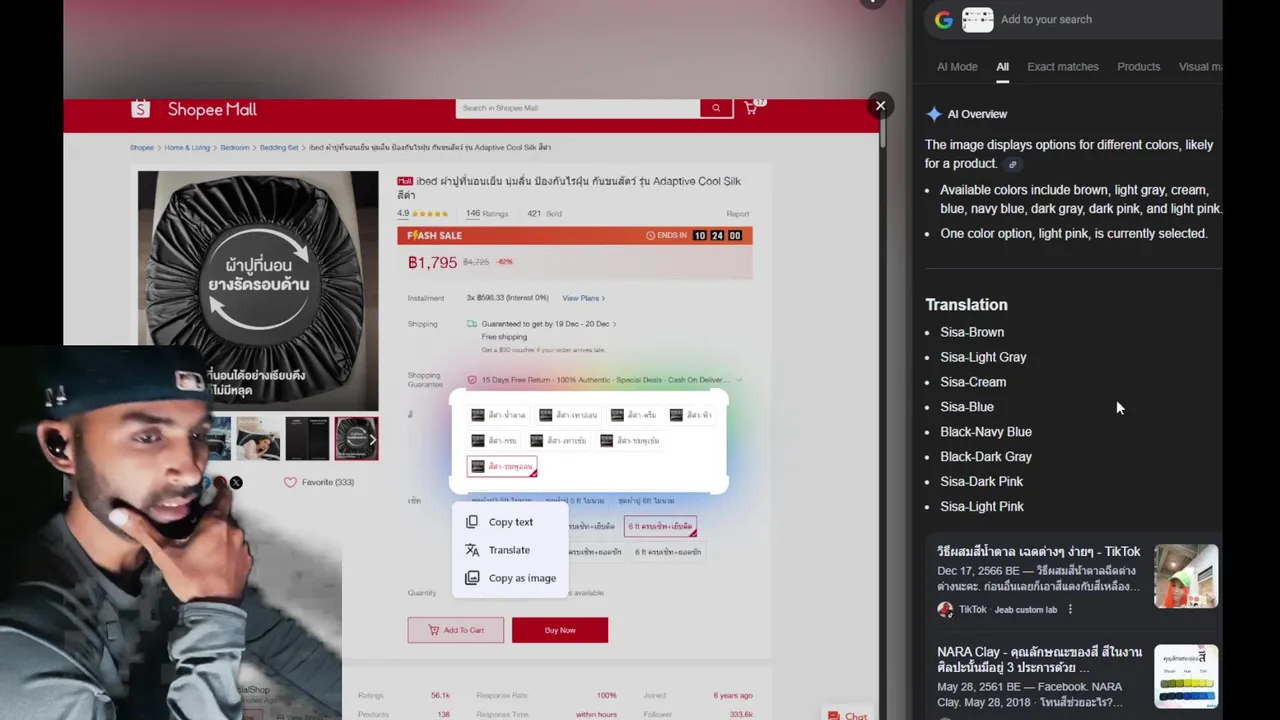Screen dimensions: 1280x720
Task: Select the highlighted Light Pink color option
Action: click(502, 466)
